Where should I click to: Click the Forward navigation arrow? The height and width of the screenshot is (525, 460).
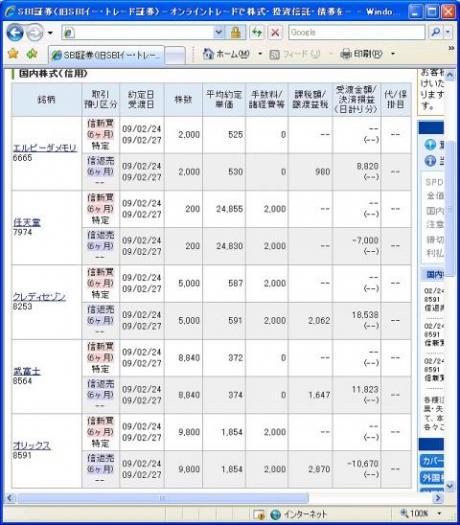pos(35,33)
